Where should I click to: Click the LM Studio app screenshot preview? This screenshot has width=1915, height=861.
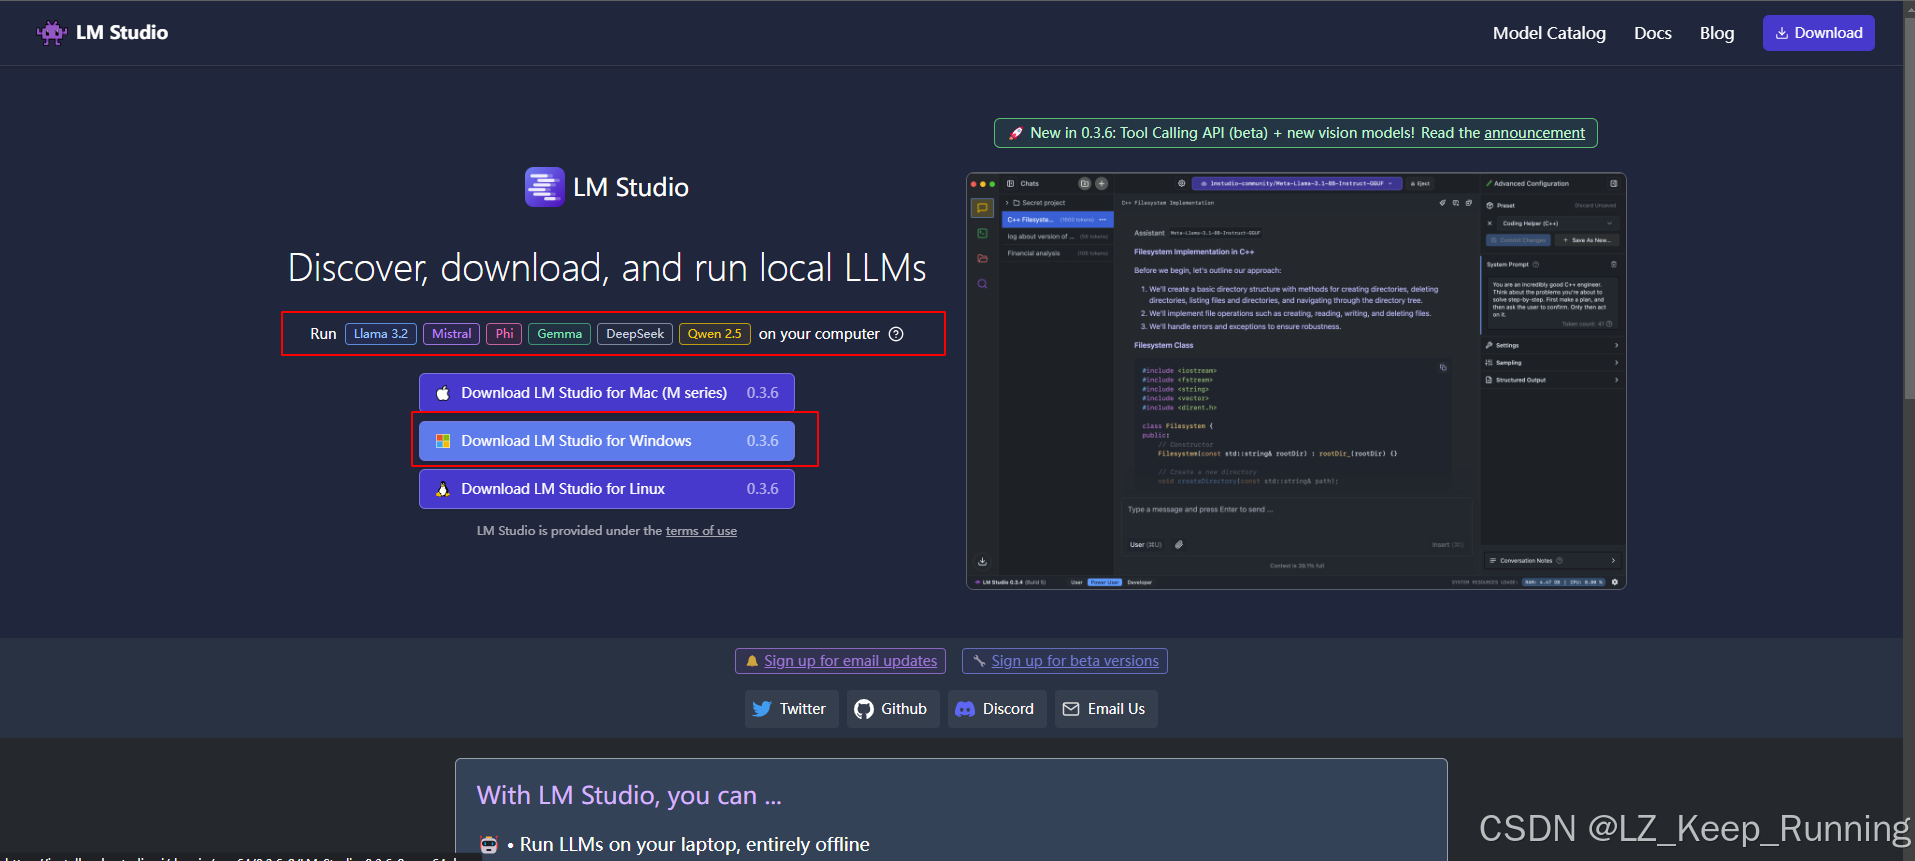[1296, 381]
